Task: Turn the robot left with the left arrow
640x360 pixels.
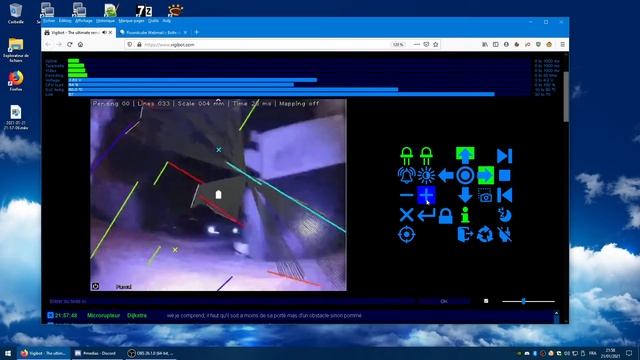Action: point(446,176)
